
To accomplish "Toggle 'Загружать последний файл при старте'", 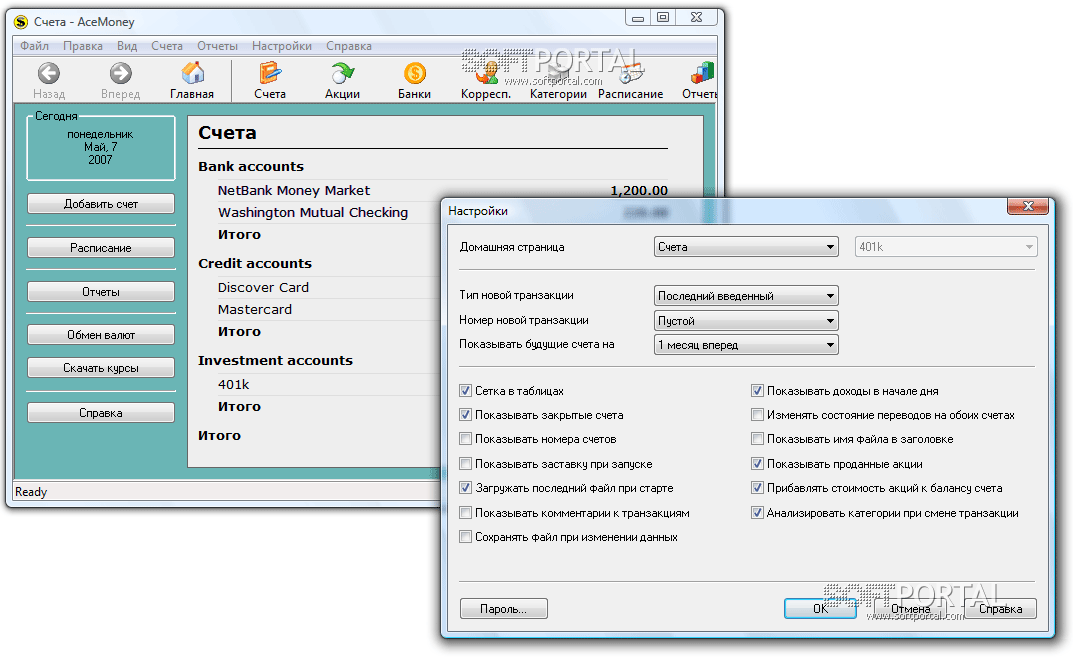I will coord(465,488).
